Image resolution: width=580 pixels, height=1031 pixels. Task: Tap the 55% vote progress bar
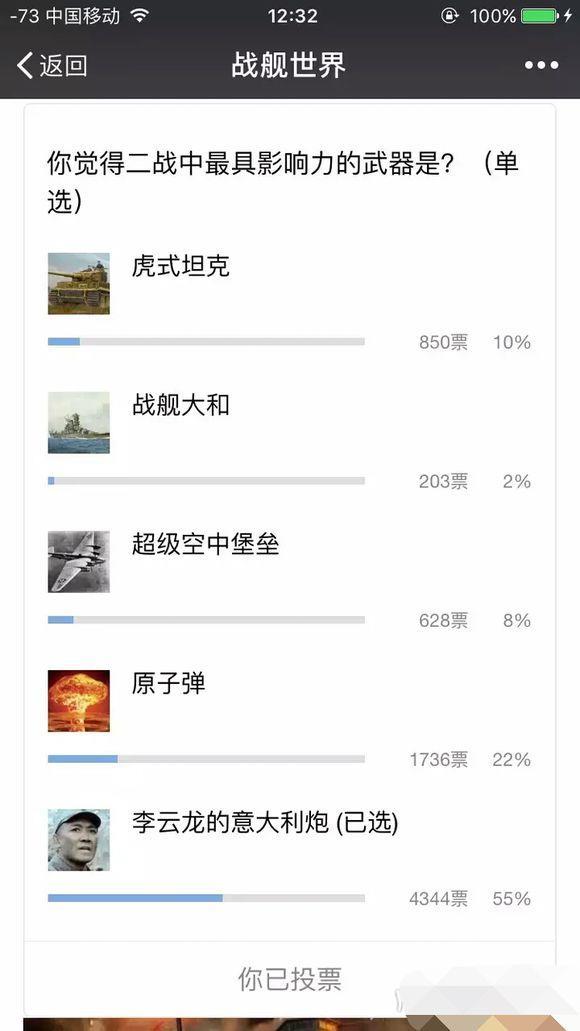(x=206, y=898)
